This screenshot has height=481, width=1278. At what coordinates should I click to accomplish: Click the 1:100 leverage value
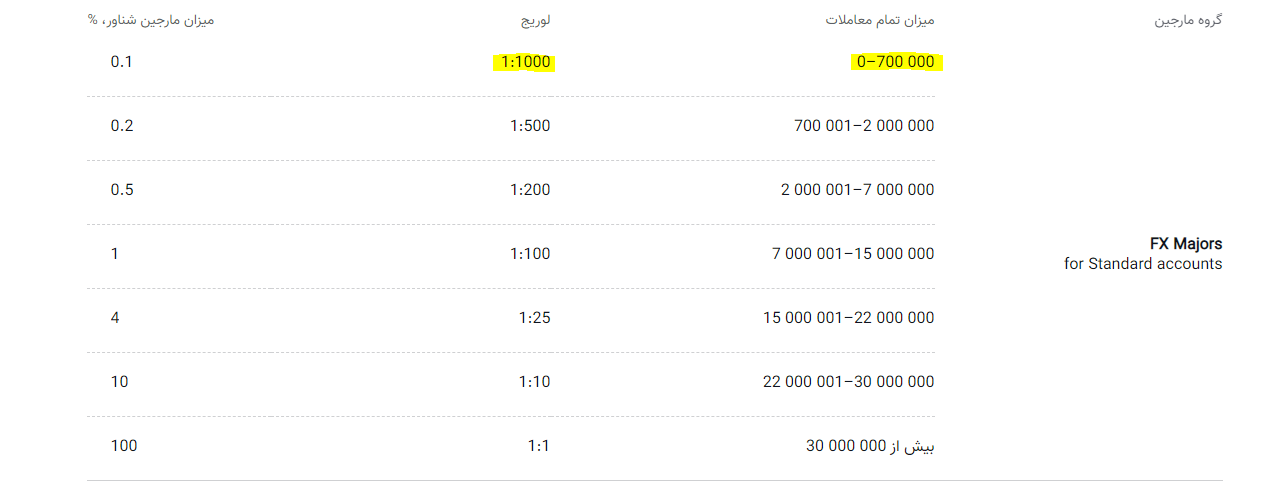pyautogui.click(x=529, y=254)
